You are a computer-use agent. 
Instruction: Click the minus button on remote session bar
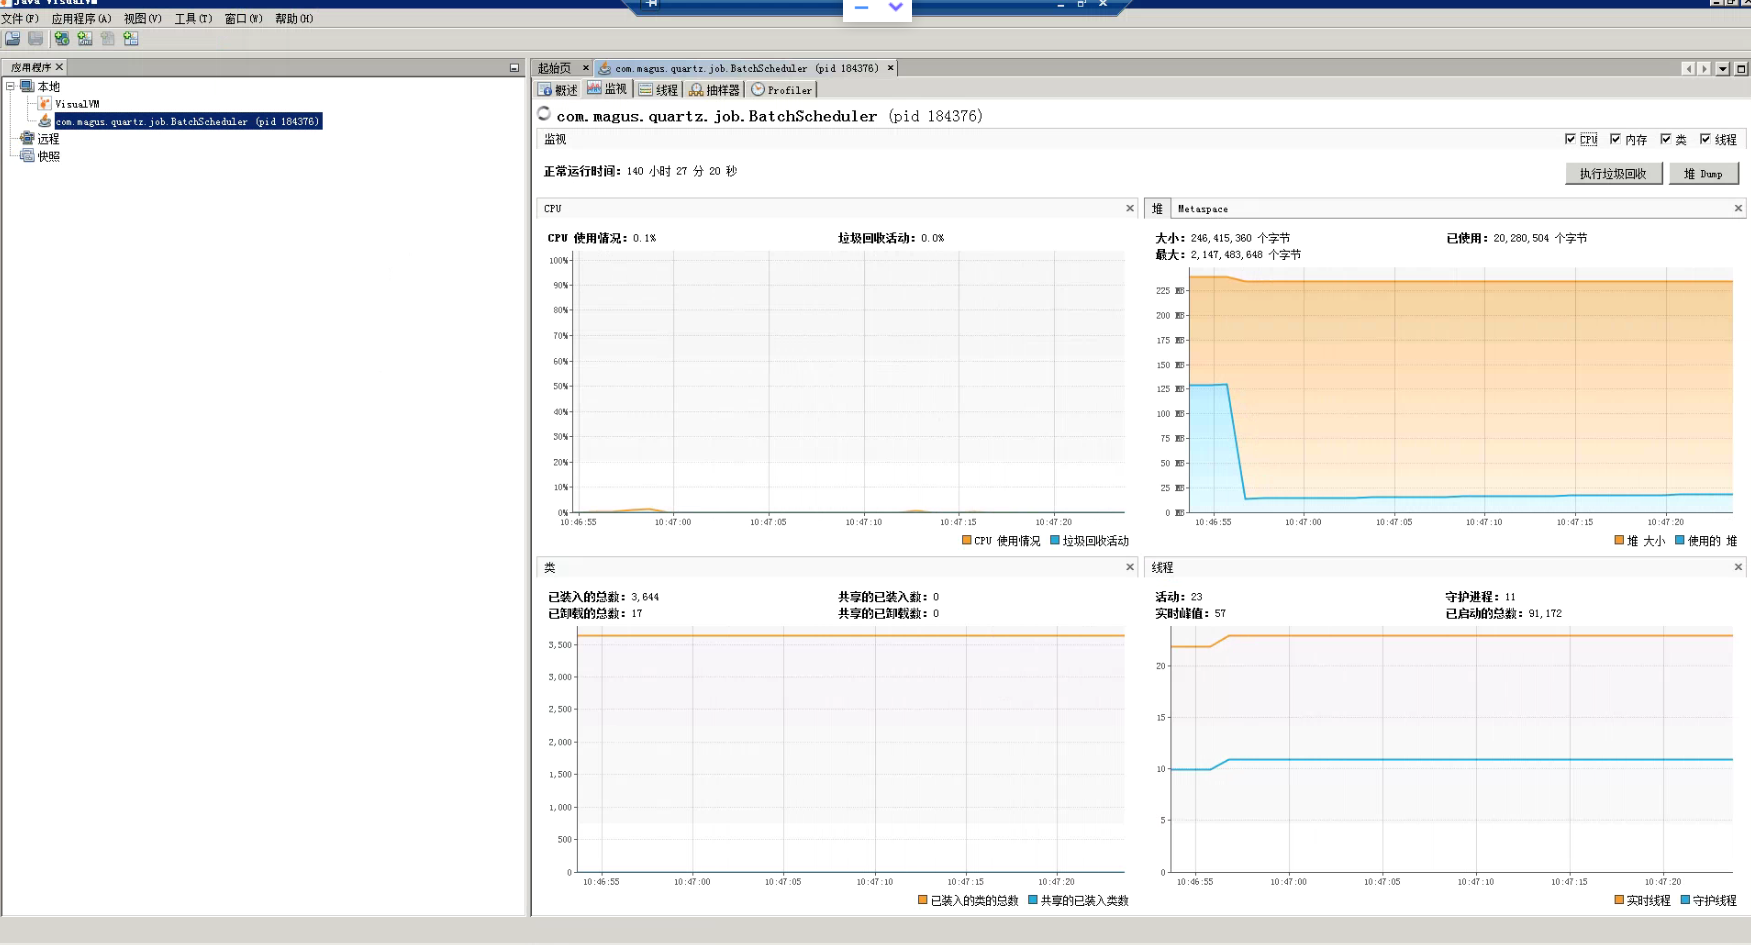pyautogui.click(x=861, y=8)
